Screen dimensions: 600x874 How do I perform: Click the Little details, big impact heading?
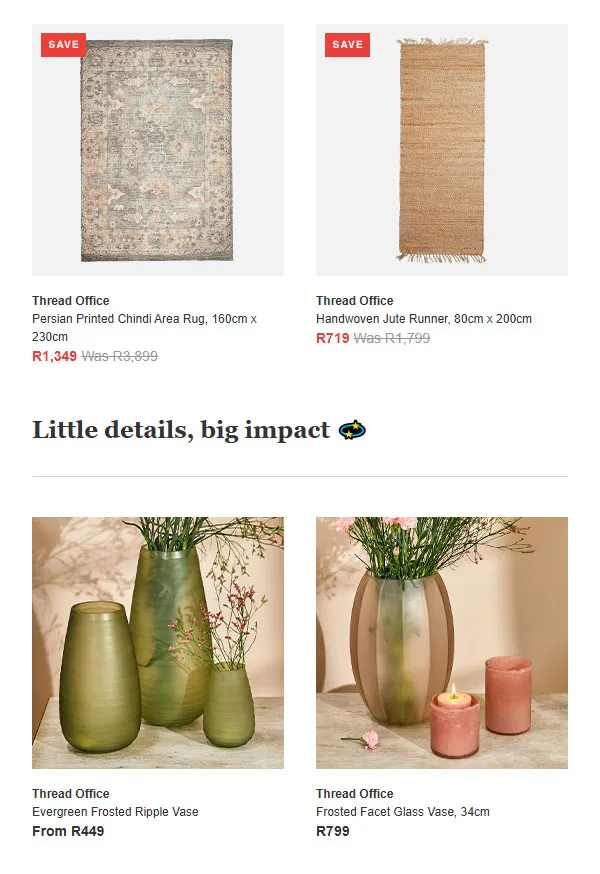[x=181, y=430]
